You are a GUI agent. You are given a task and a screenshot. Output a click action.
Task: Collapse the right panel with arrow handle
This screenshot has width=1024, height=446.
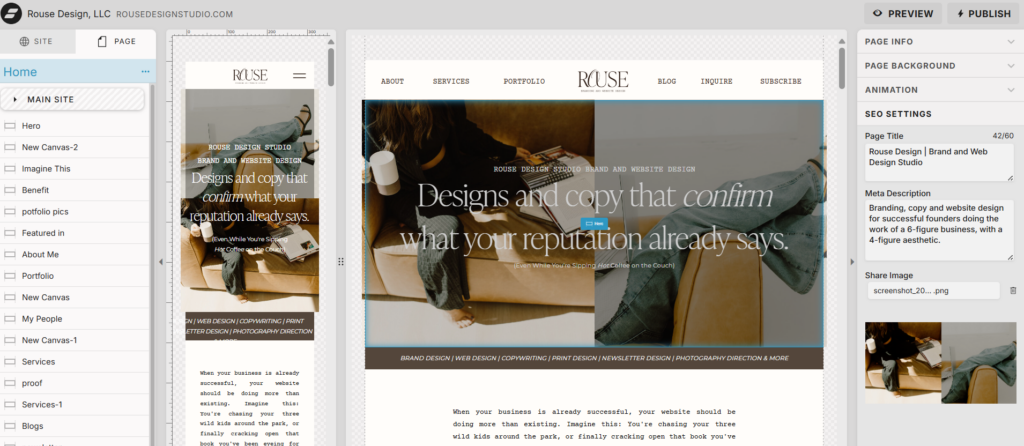[851, 262]
